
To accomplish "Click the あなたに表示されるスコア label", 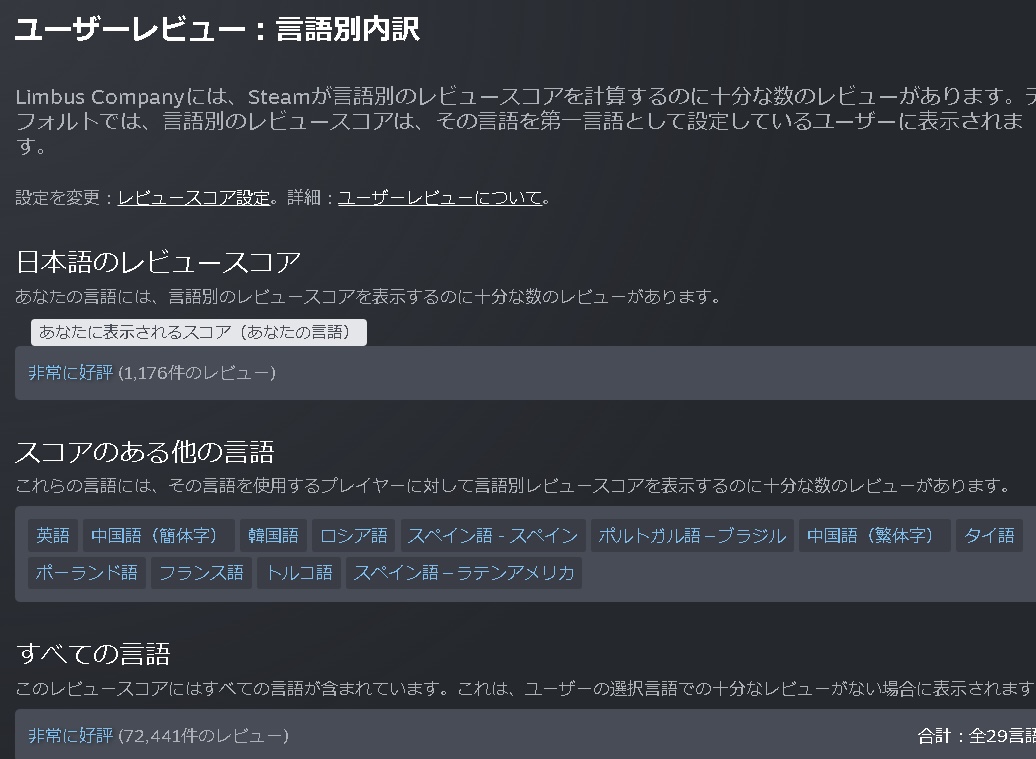I will tap(198, 332).
